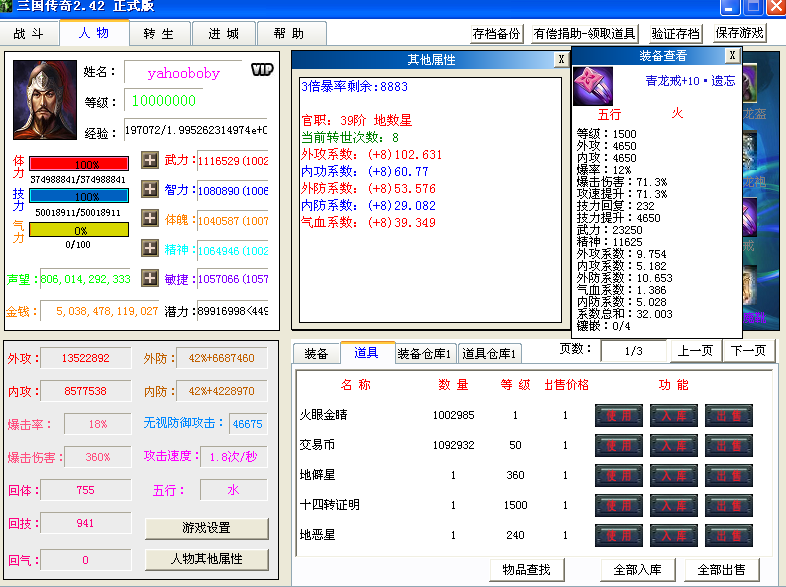Select the 装备仓库1 tab

[424, 353]
